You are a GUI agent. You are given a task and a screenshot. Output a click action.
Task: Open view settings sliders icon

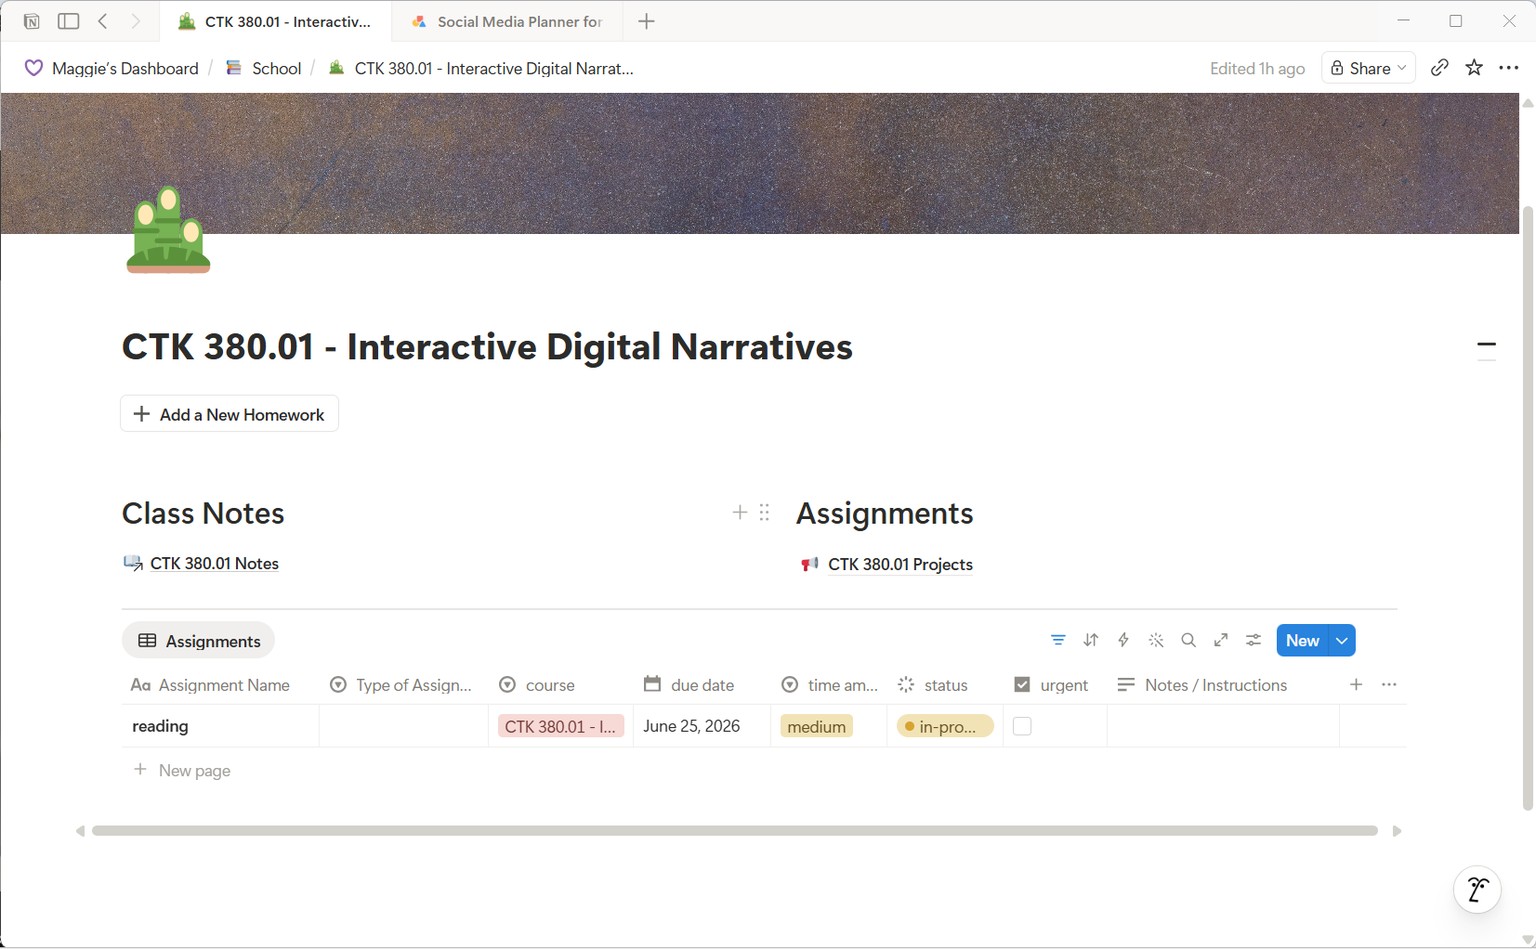pyautogui.click(x=1253, y=640)
